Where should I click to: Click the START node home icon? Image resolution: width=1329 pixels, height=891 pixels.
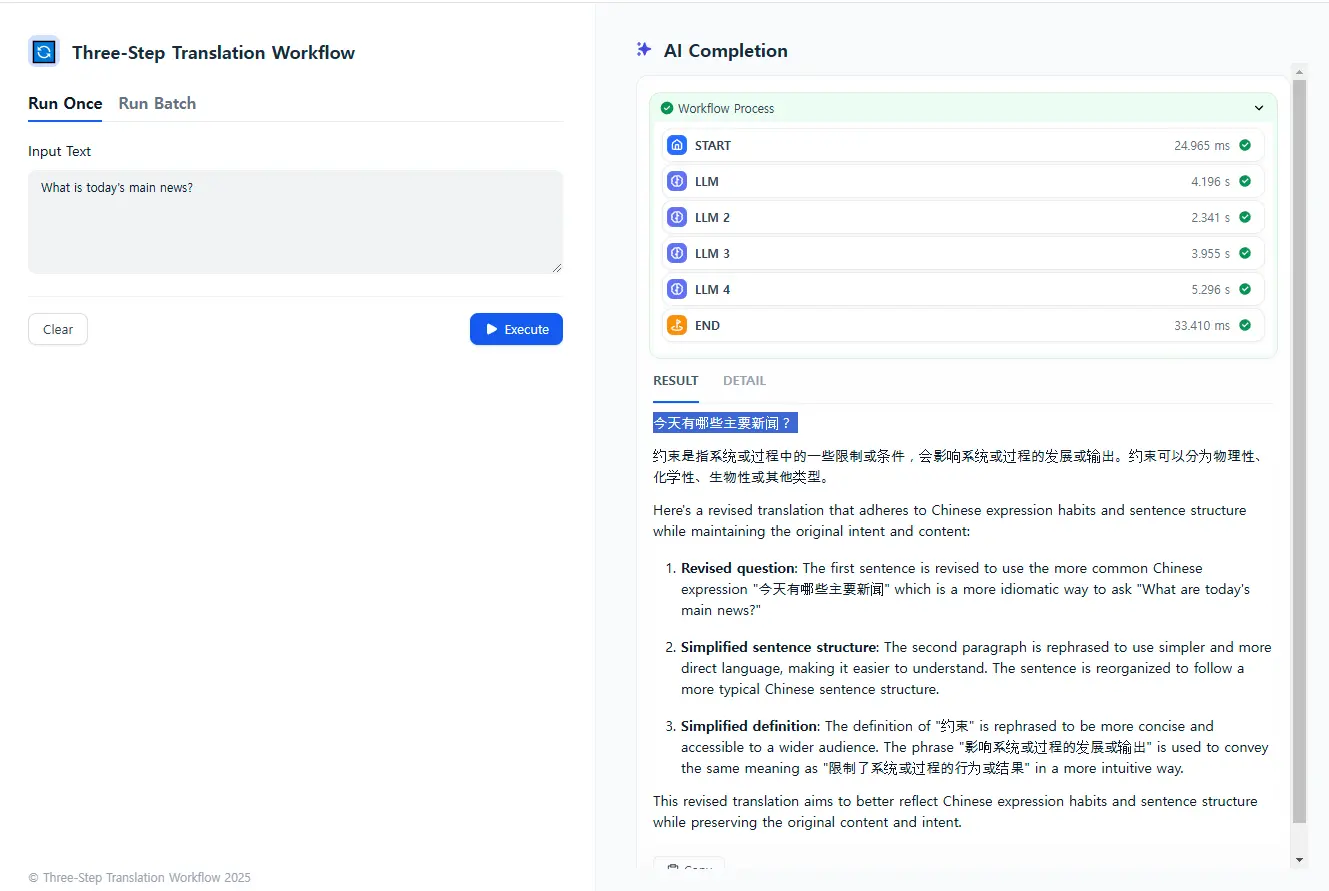(677, 145)
